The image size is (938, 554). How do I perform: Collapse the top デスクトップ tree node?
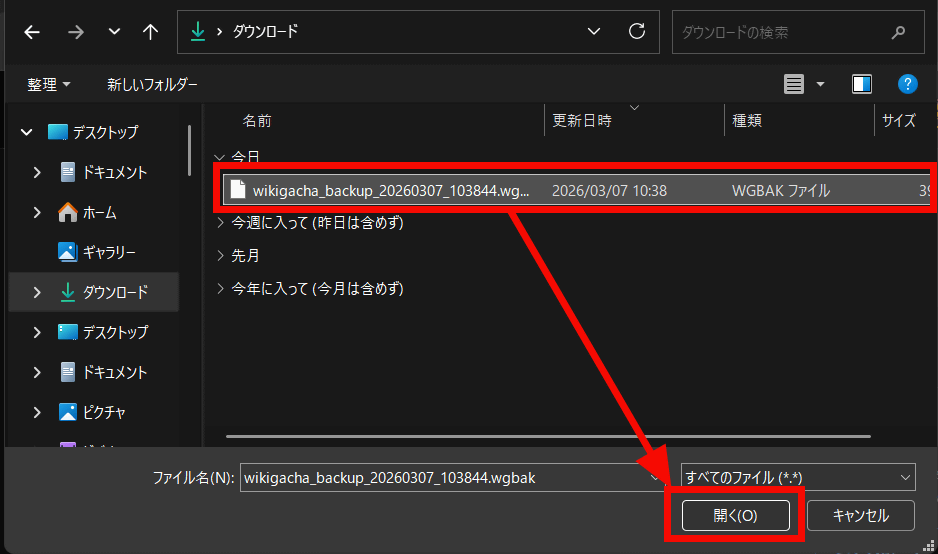tap(26, 132)
